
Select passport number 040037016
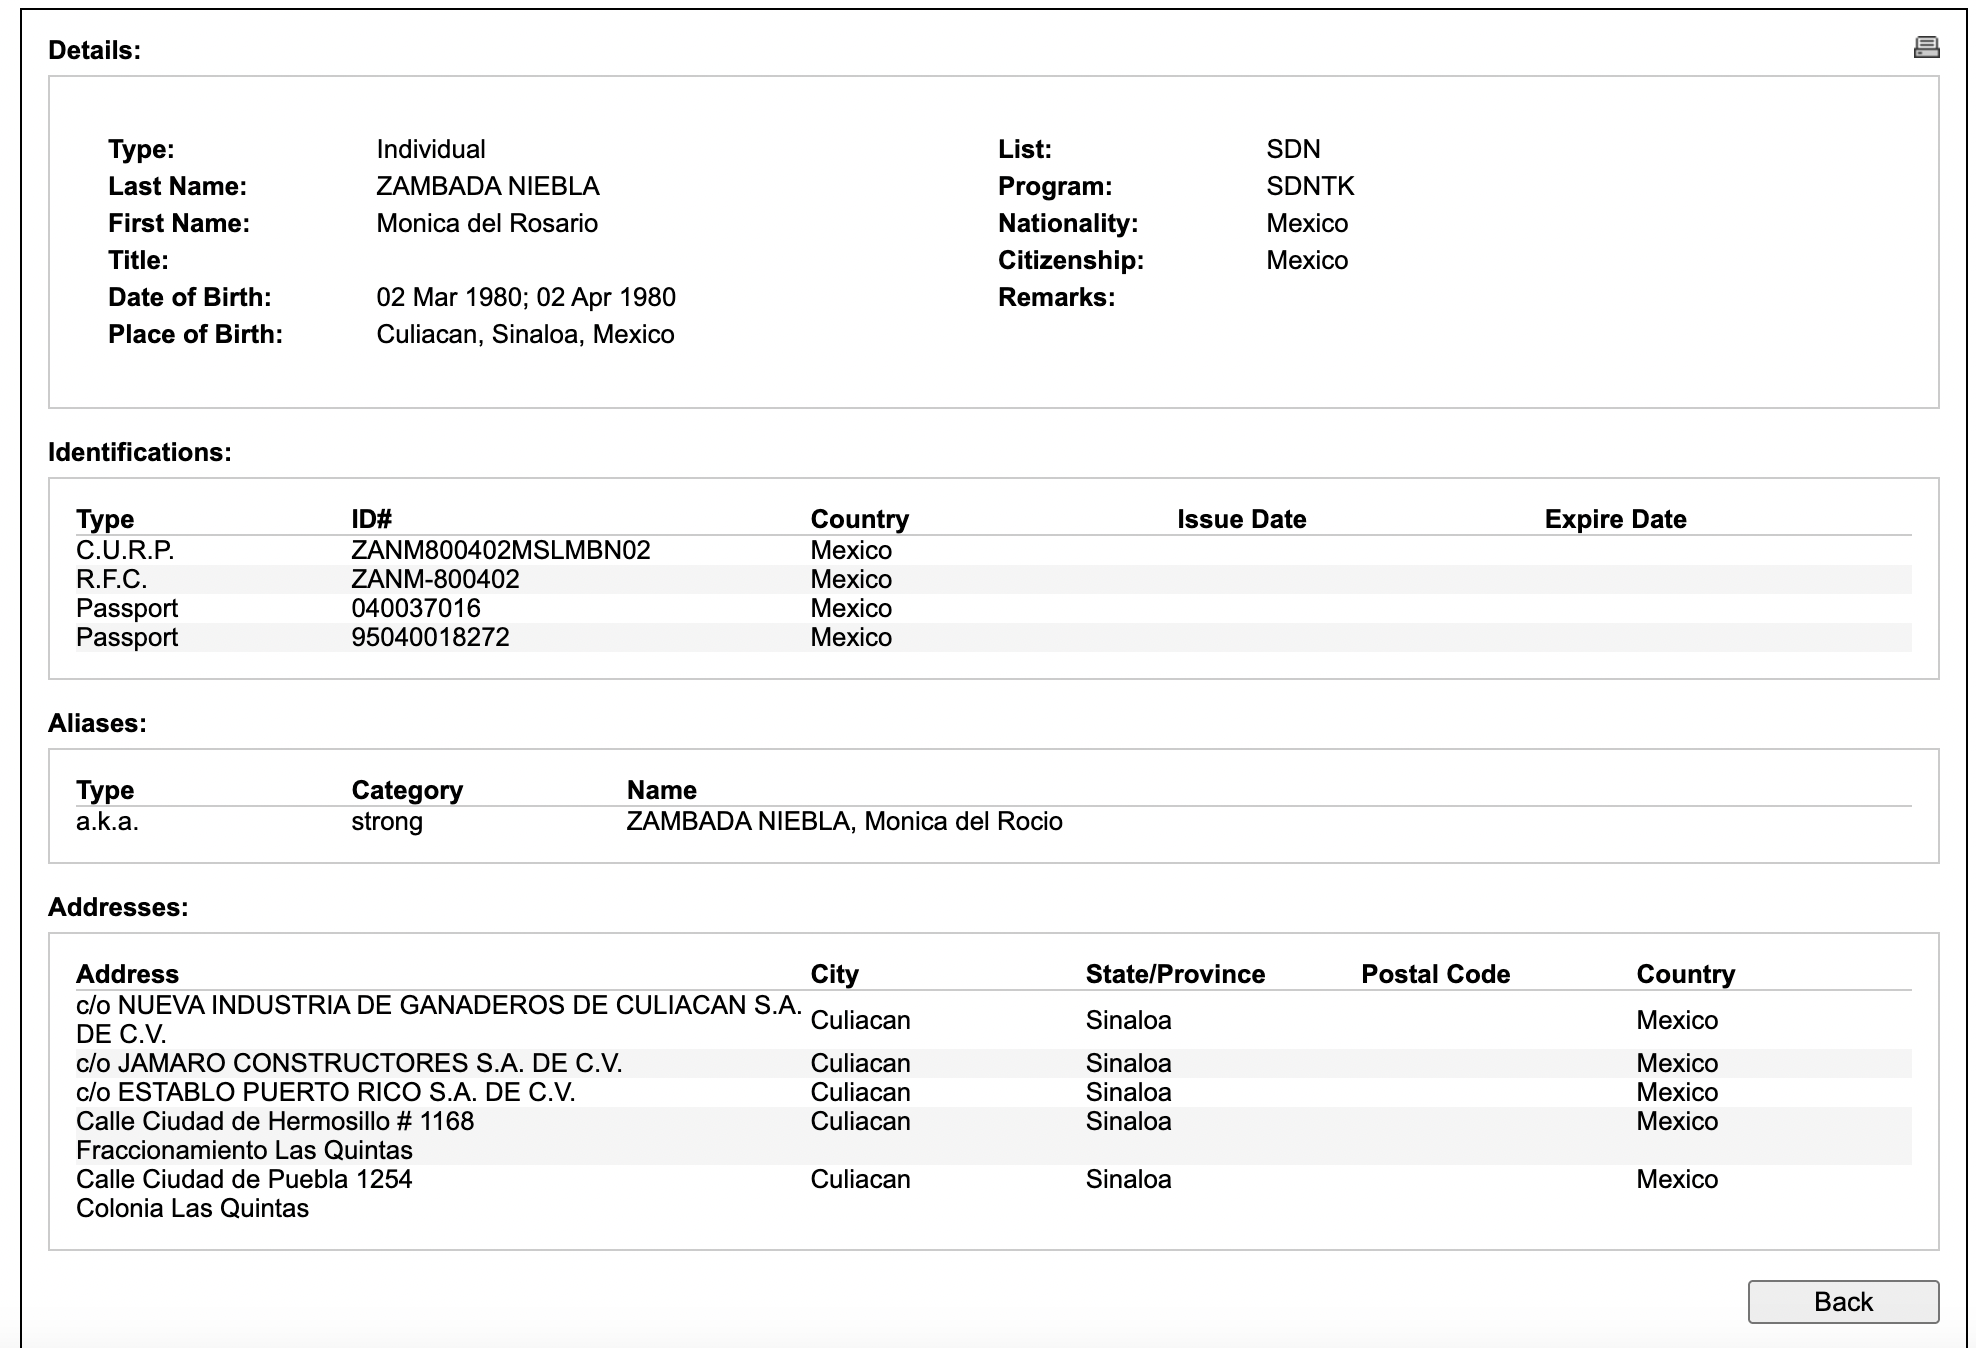click(x=415, y=608)
